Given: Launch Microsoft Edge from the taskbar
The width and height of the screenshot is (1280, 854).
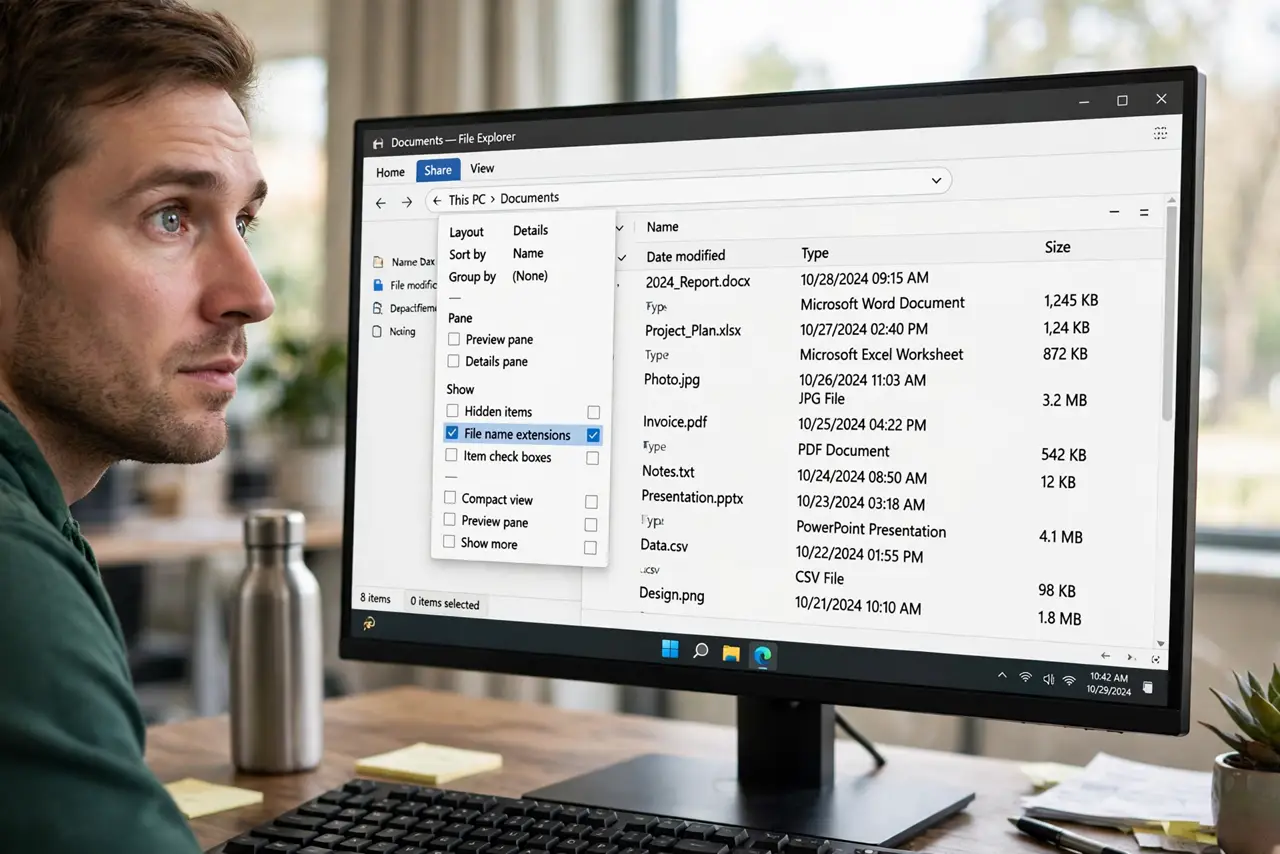Looking at the screenshot, I should (x=763, y=655).
